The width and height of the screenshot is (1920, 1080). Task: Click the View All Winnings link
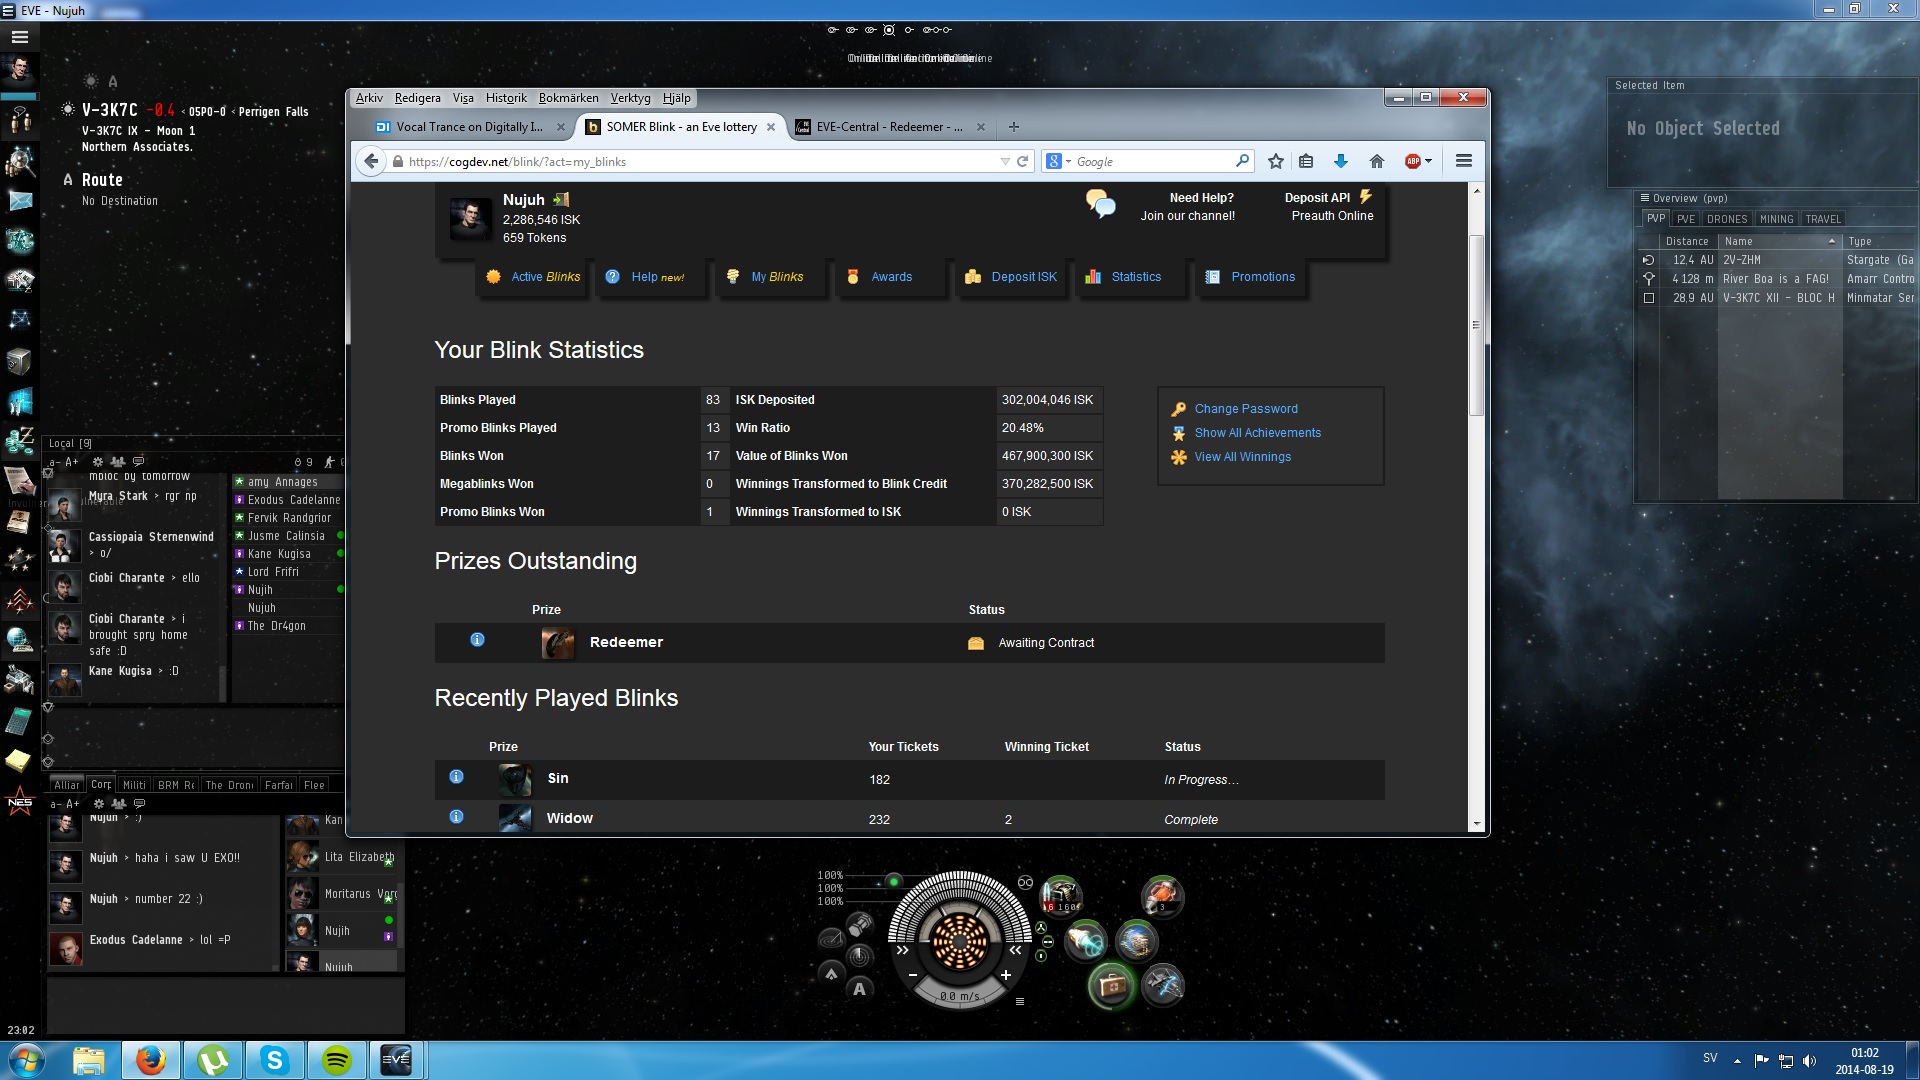1242,457
